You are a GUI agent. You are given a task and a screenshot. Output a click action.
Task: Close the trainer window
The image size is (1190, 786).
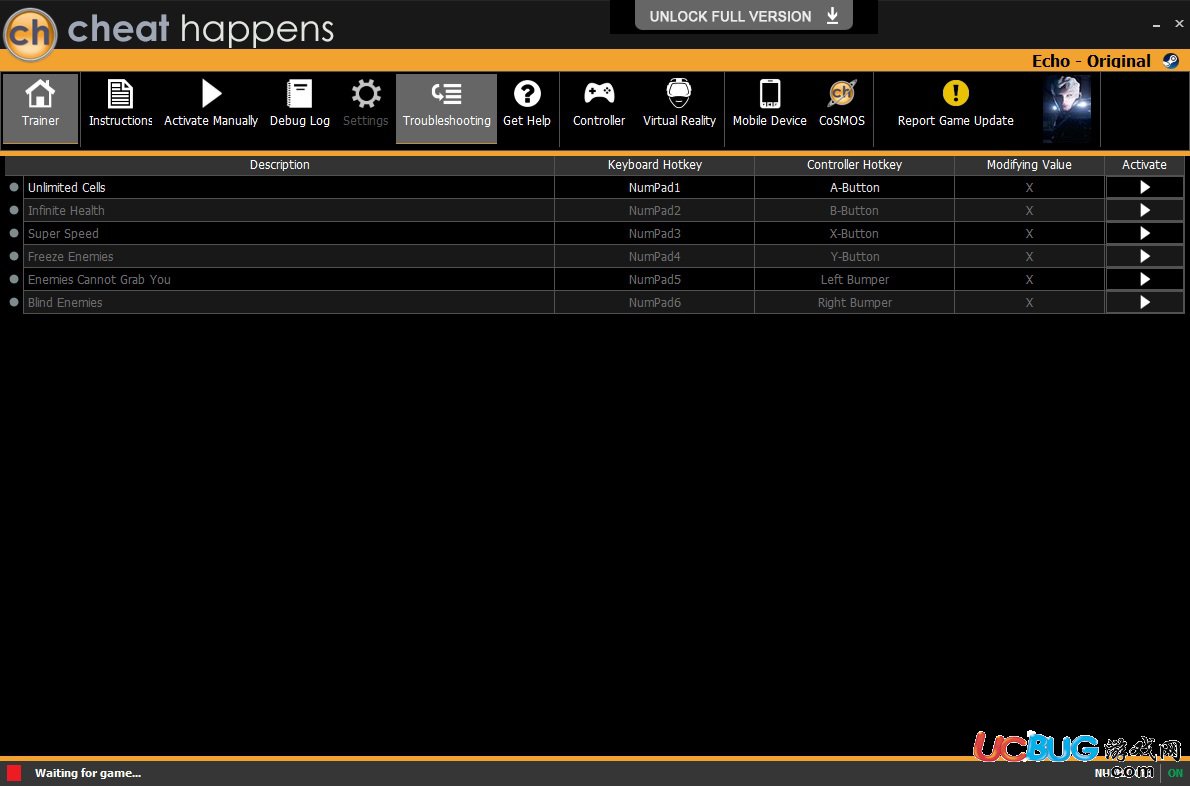pos(1179,24)
